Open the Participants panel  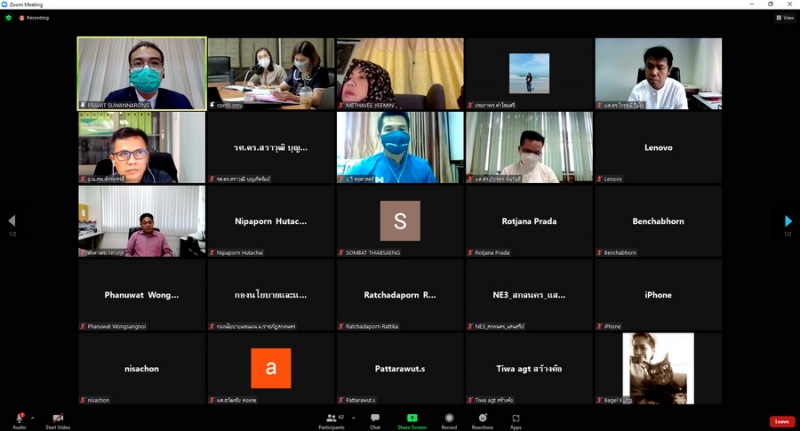(x=331, y=418)
